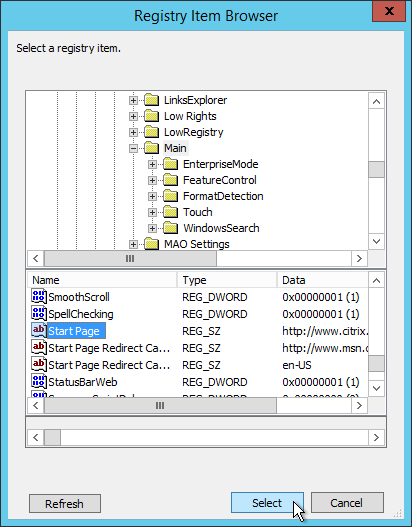Sort values by the Type column header
Screen dimensions: 412x527
227,280
